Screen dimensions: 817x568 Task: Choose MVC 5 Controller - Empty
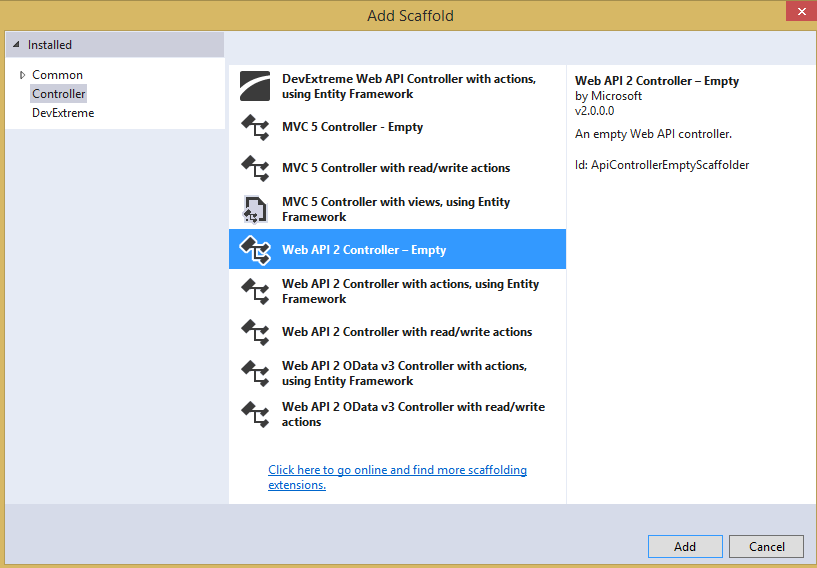(x=397, y=127)
